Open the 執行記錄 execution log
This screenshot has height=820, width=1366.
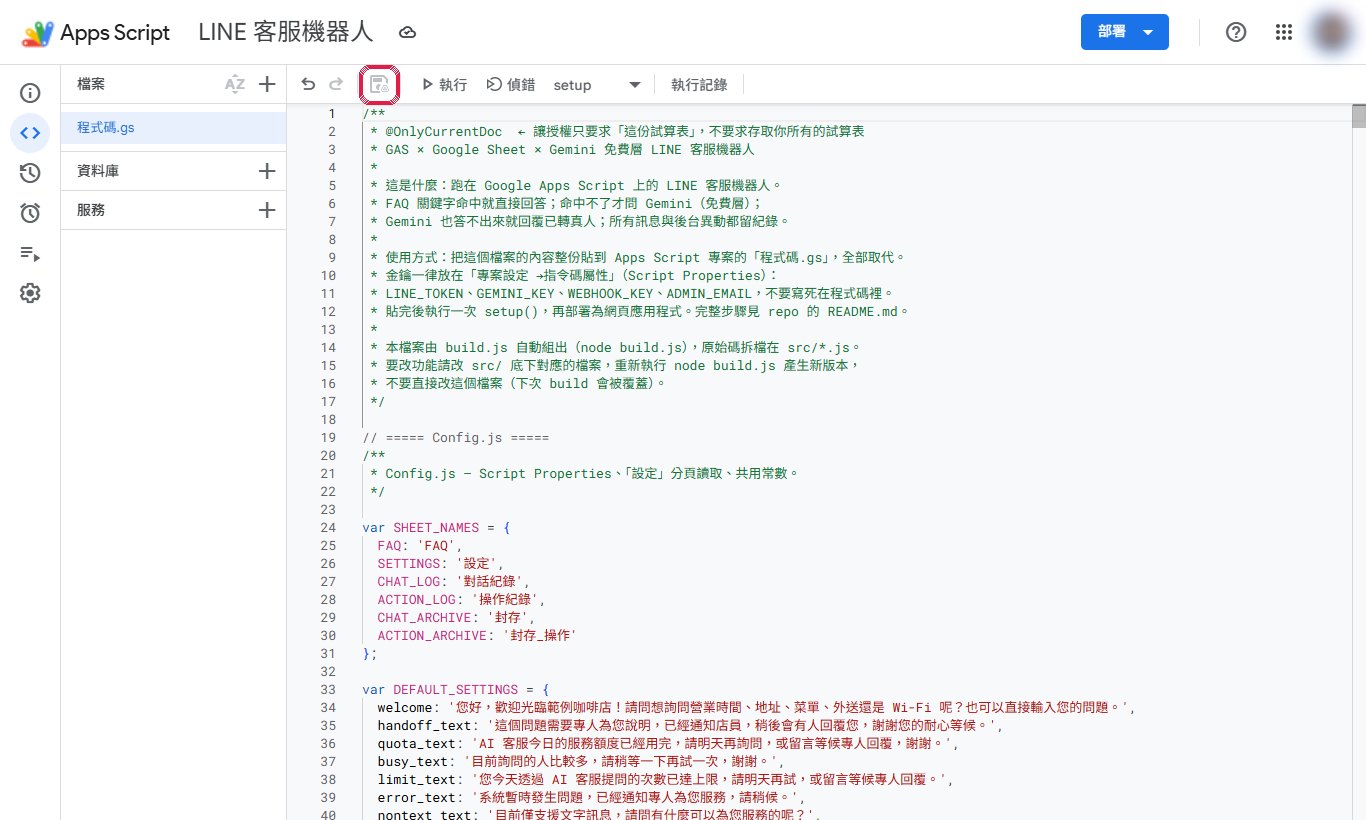tap(699, 85)
